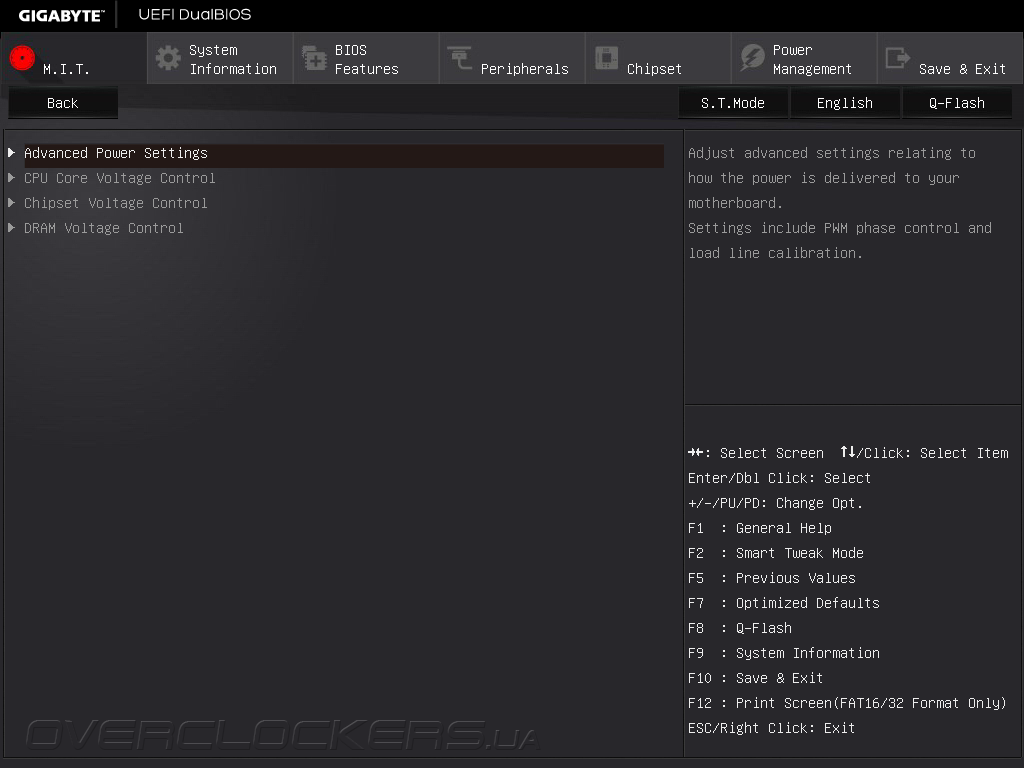Click the Peripherals connector icon
Screen dimensions: 1024x768
460,58
